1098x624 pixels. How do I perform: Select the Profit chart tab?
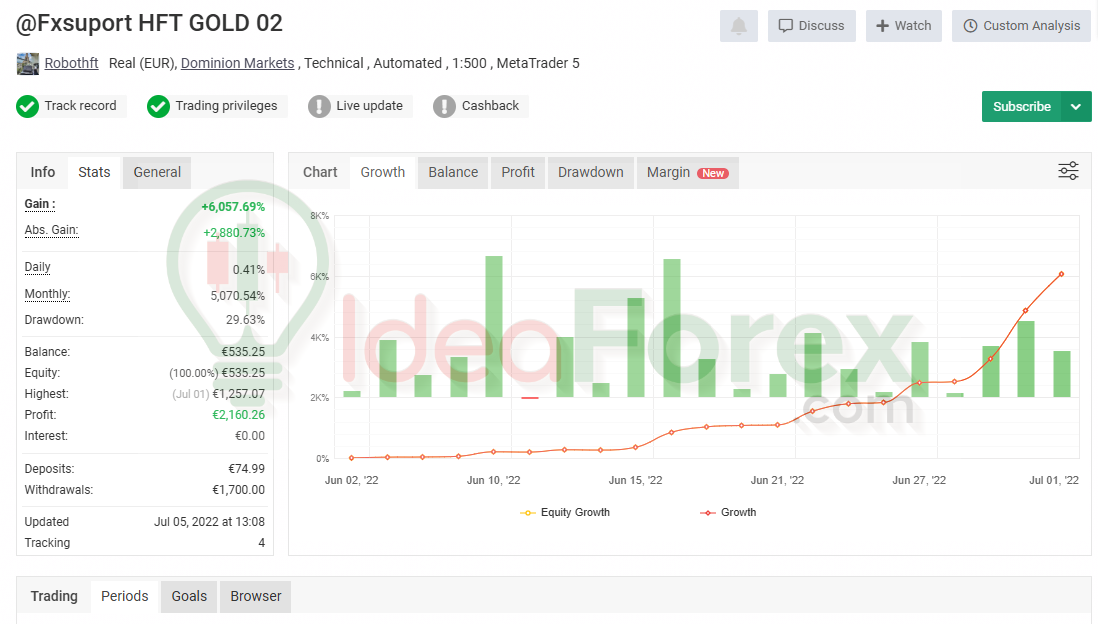[x=518, y=172]
